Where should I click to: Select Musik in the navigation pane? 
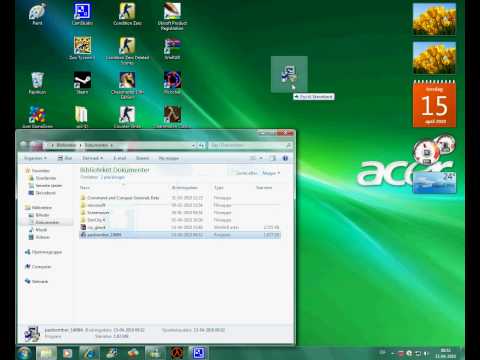[38, 230]
